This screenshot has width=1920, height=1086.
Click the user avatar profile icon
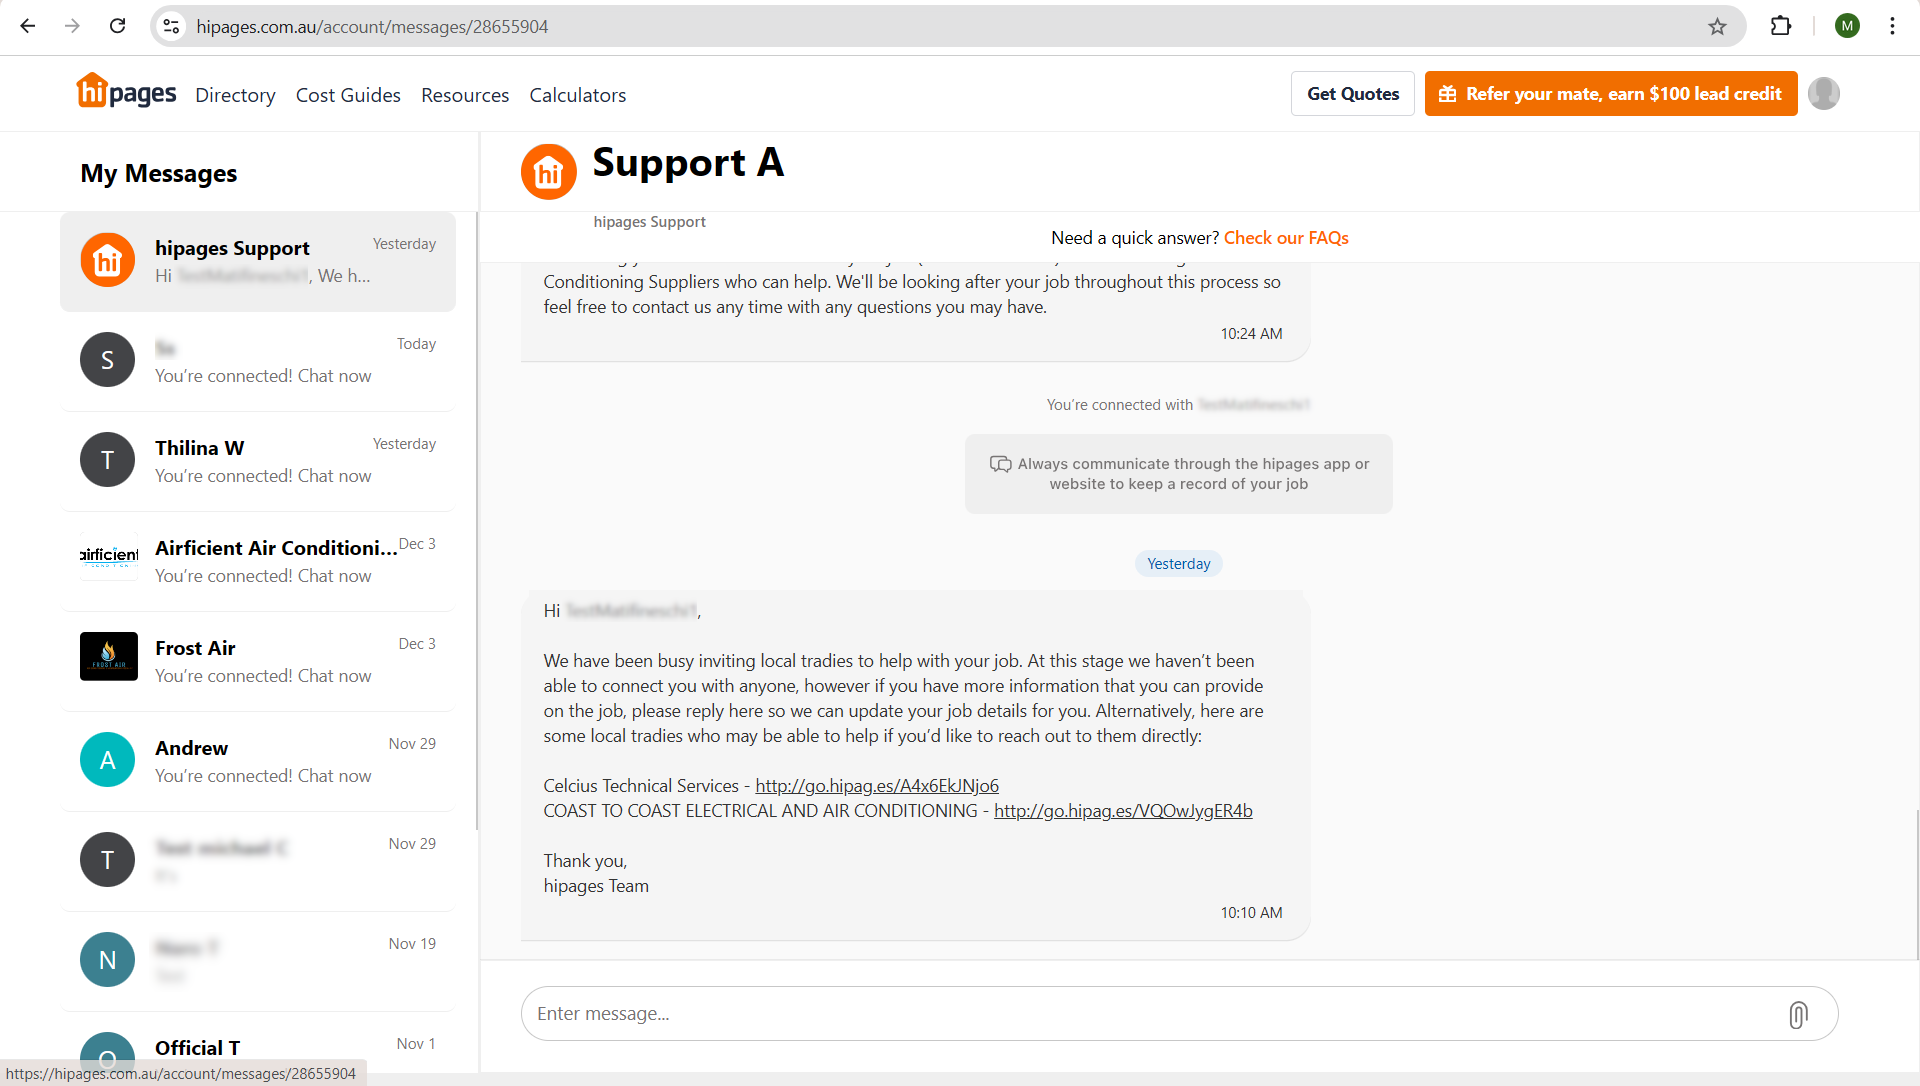tap(1823, 94)
